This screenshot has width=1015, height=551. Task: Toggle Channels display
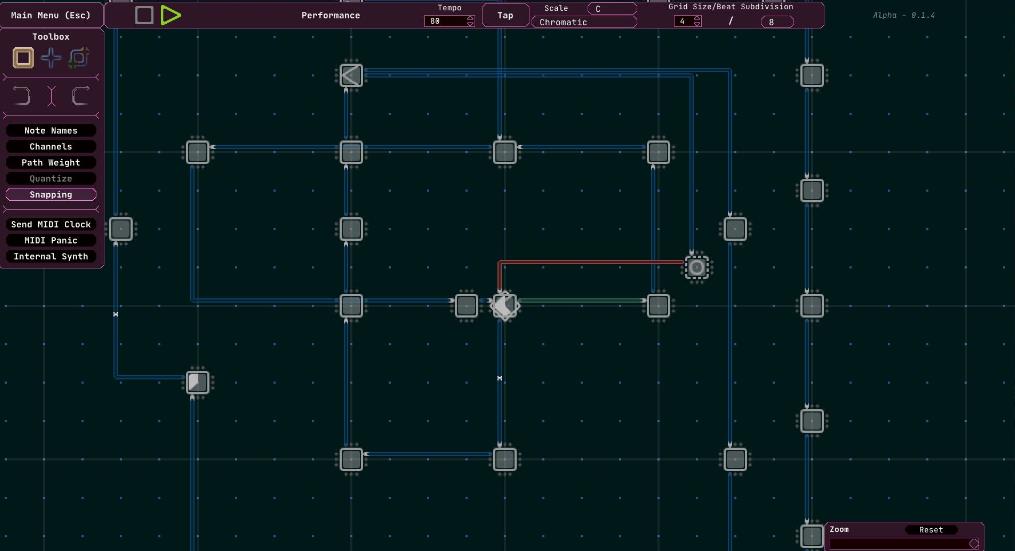51,147
